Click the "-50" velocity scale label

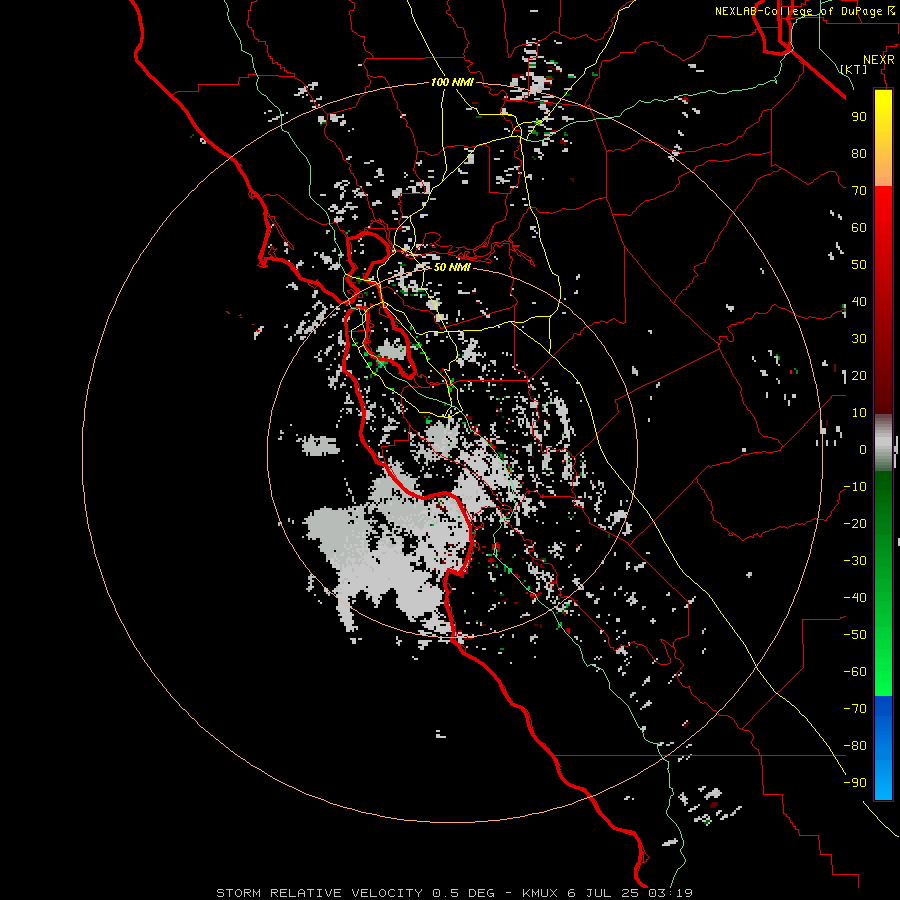click(855, 635)
